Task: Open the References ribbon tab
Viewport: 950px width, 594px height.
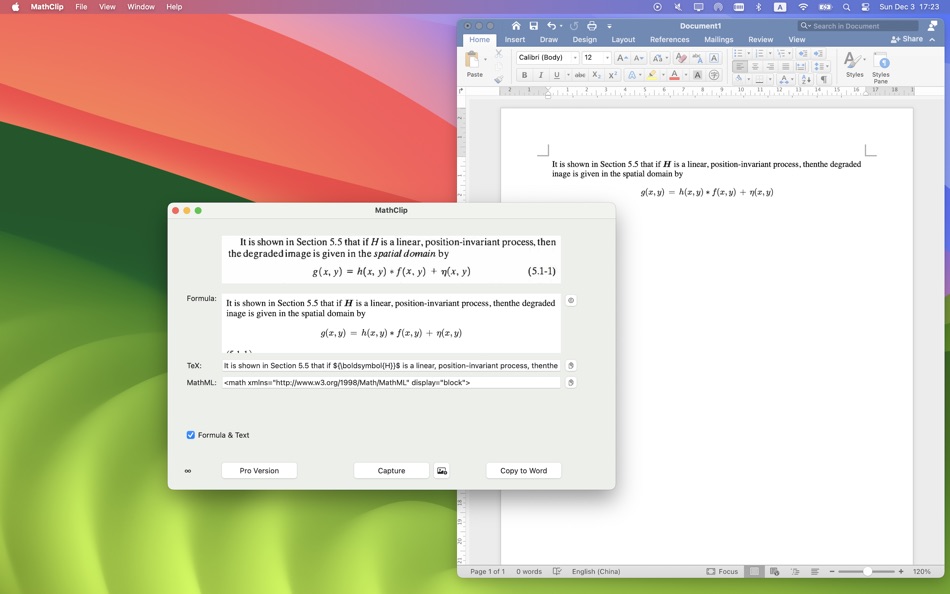Action: [669, 39]
